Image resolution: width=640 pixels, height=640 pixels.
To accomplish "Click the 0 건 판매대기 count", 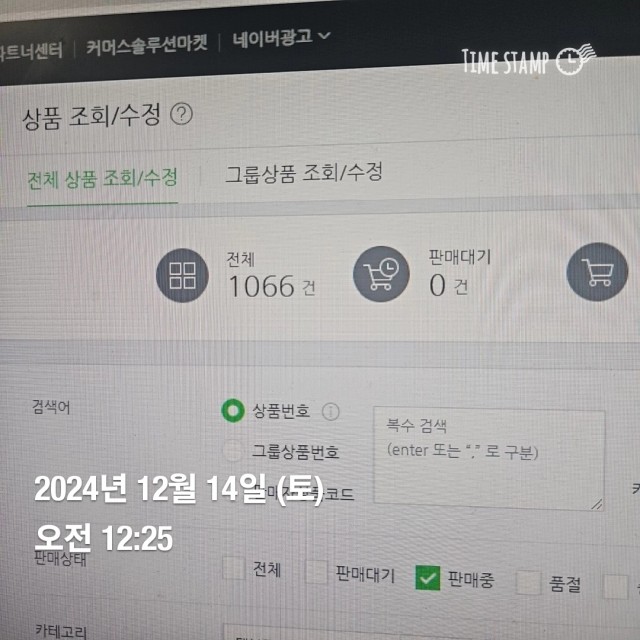I will [x=449, y=285].
